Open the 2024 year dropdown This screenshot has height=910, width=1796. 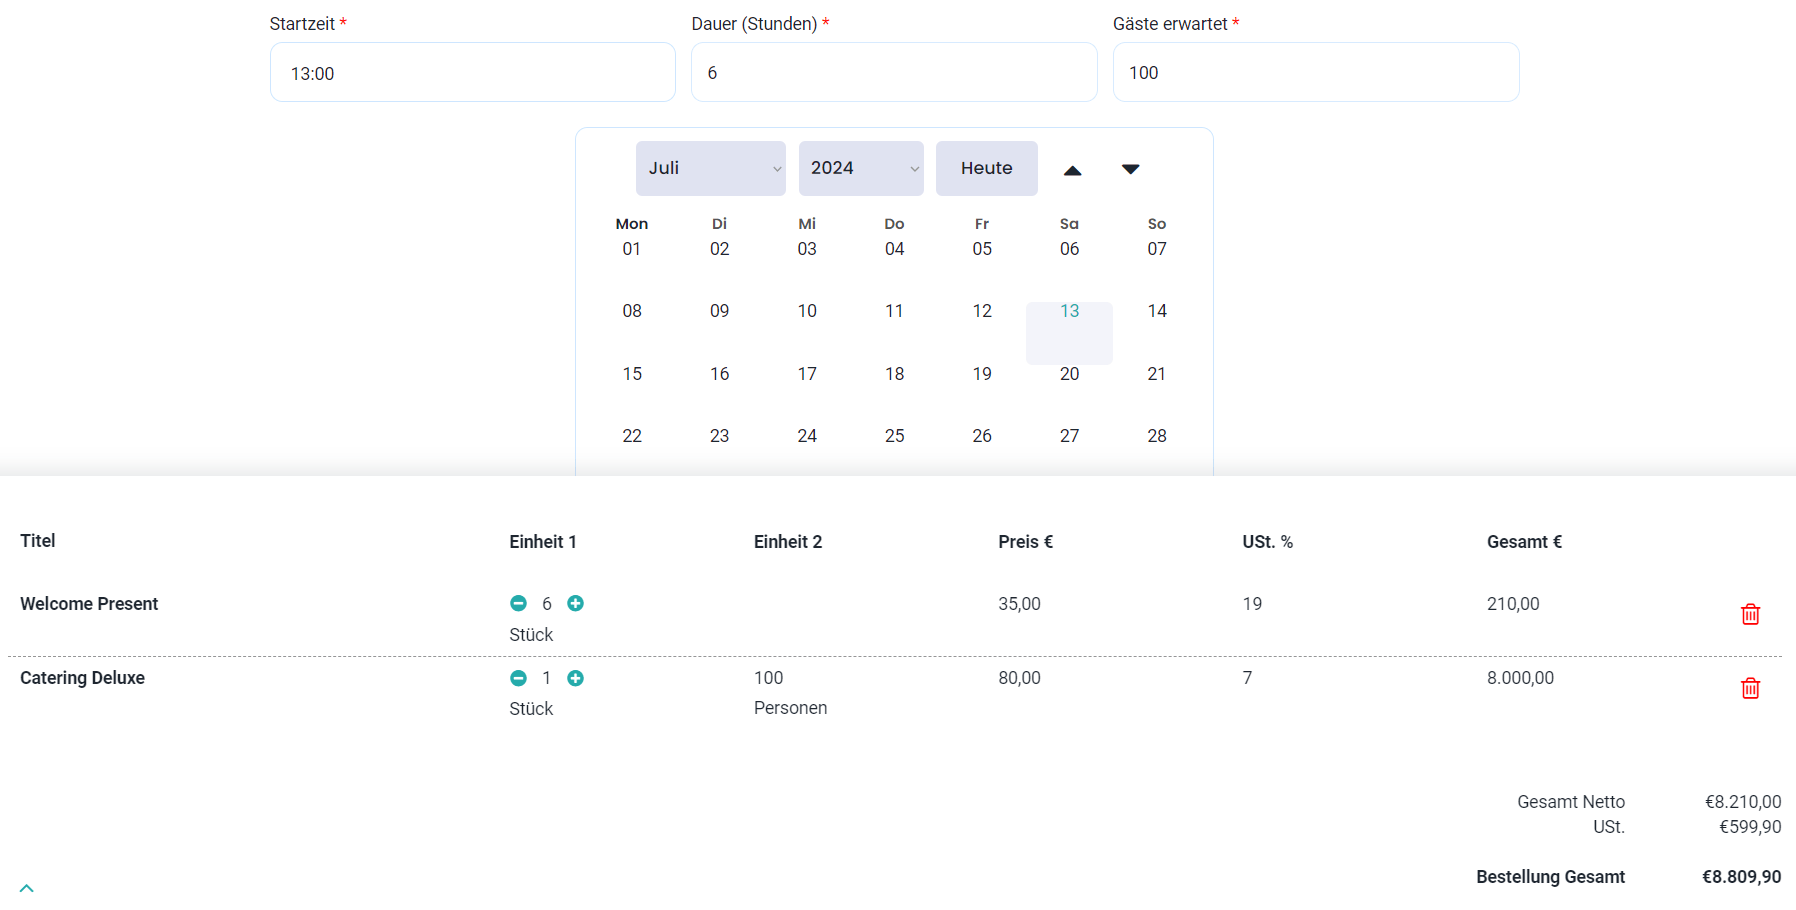coord(861,168)
